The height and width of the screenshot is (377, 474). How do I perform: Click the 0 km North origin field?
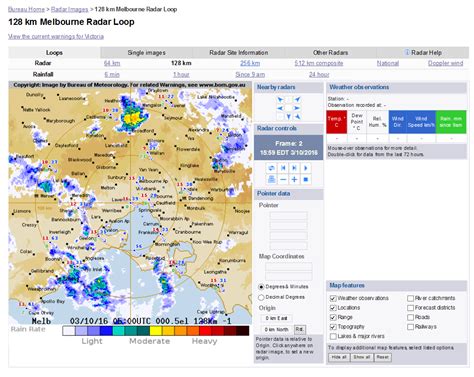click(276, 330)
